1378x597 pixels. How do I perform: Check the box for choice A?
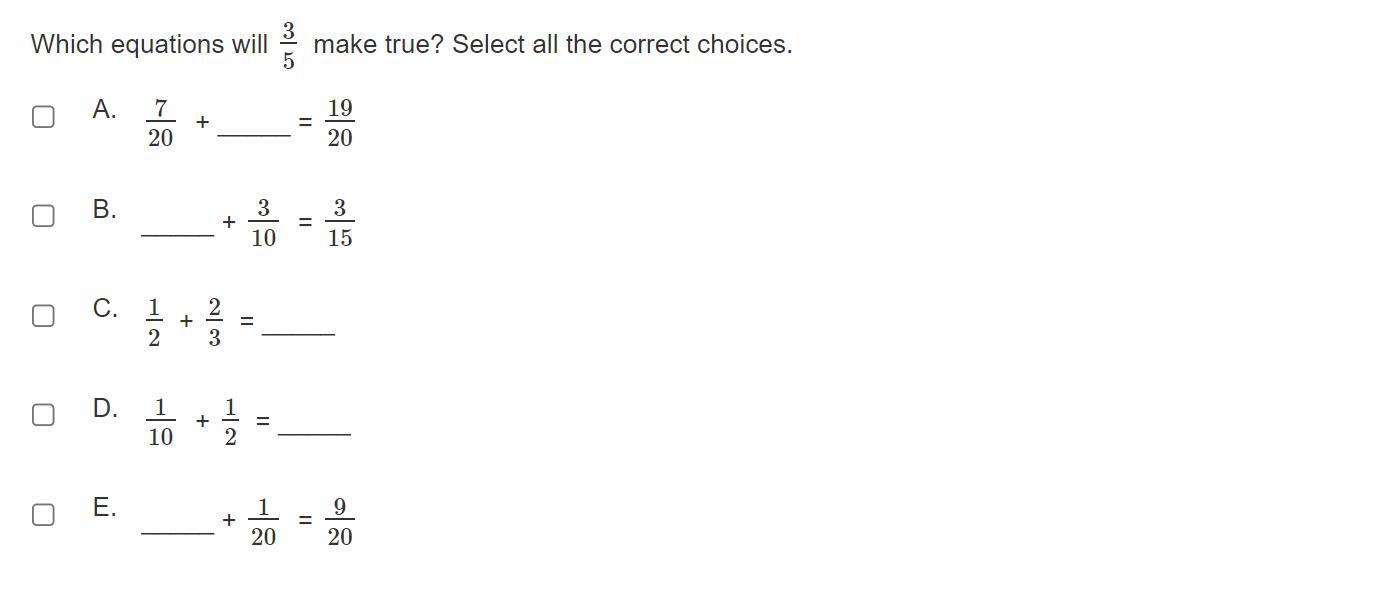coord(43,117)
